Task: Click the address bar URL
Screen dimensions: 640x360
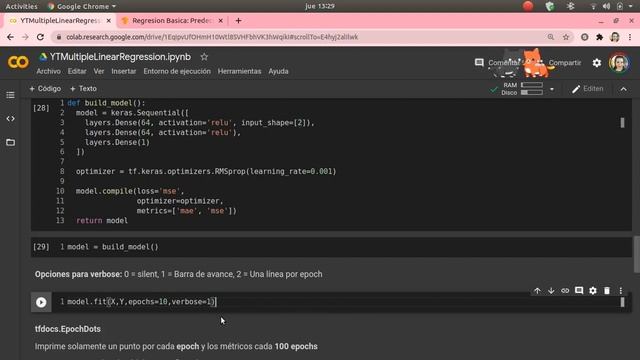Action: click(212, 37)
